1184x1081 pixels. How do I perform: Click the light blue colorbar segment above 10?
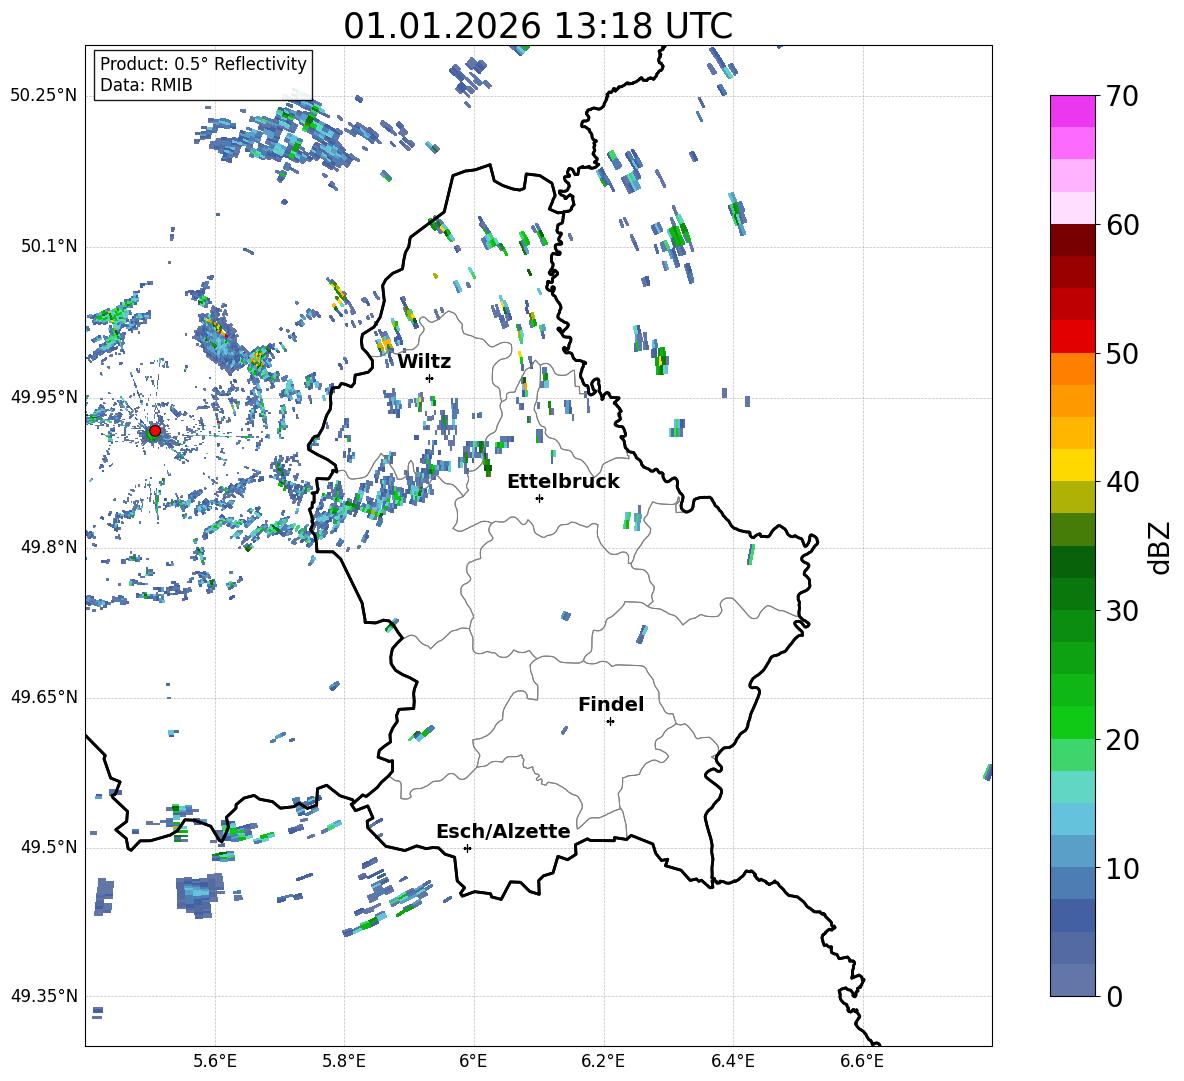[x=1072, y=819]
